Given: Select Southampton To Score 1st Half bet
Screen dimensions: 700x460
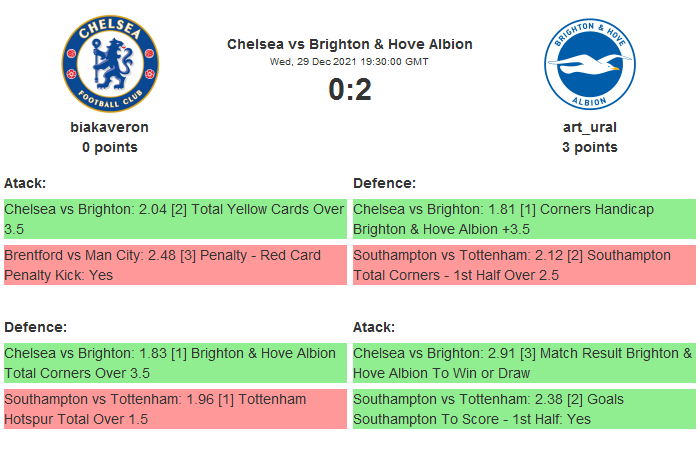Looking at the screenshot, I should click(x=523, y=409).
